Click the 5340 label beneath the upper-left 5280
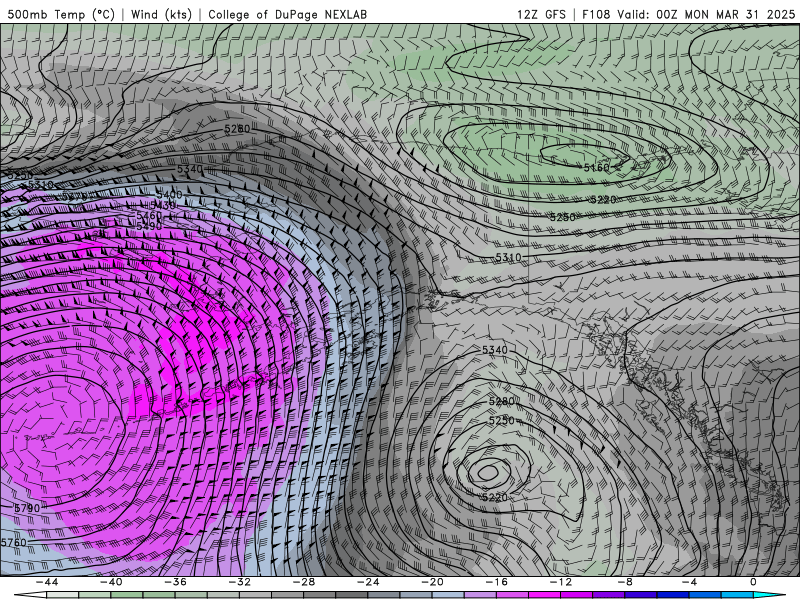The image size is (800, 600). tap(190, 169)
